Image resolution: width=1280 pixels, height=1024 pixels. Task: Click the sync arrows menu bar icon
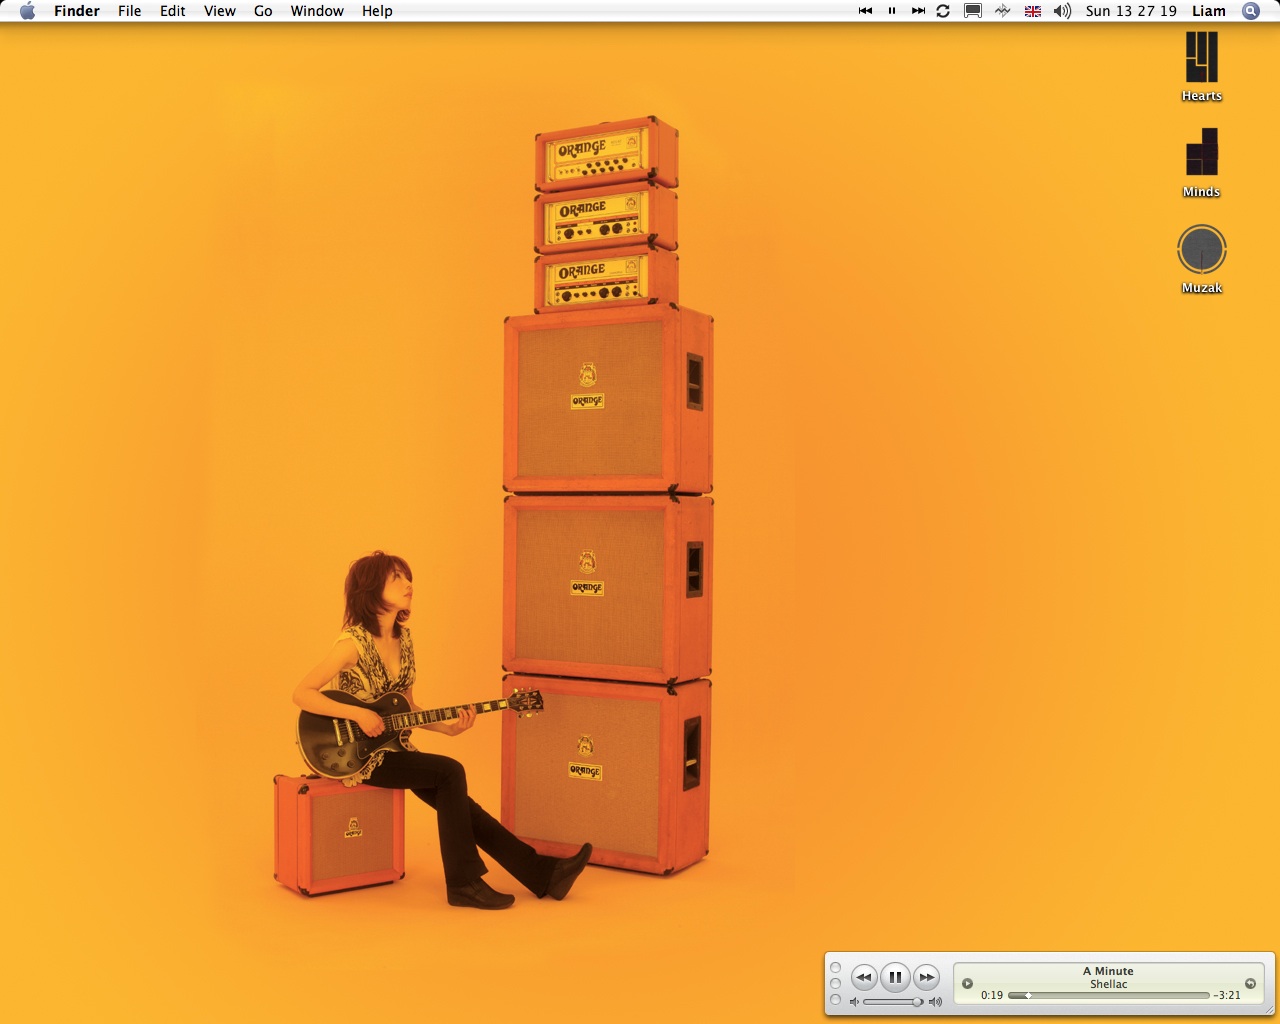[943, 11]
